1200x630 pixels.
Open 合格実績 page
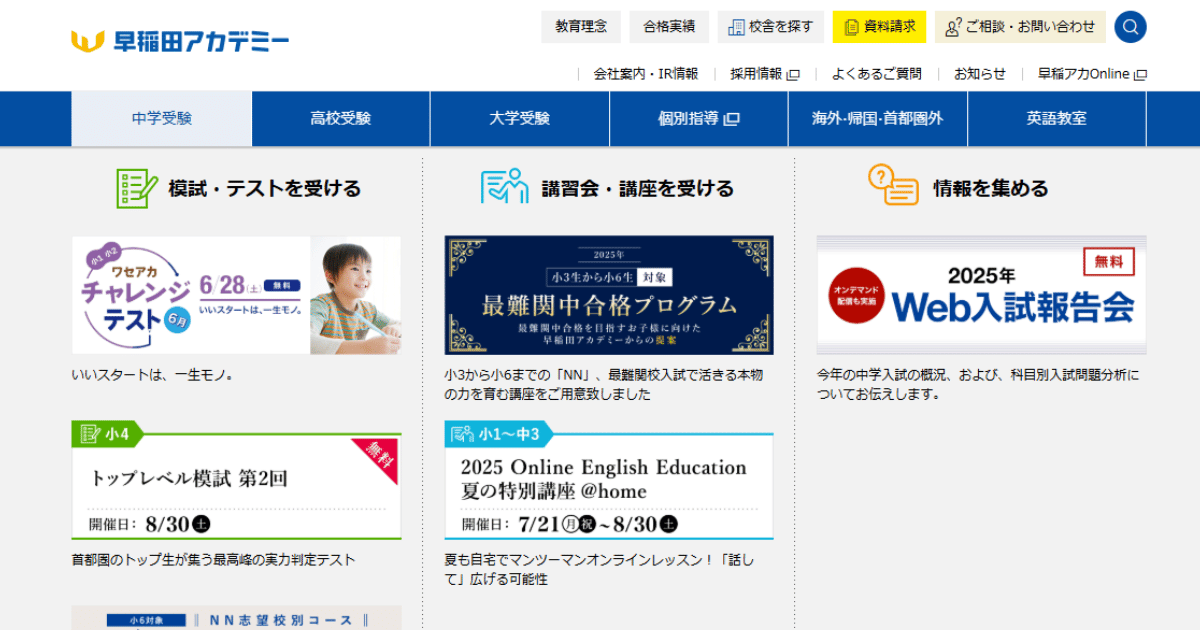[669, 27]
